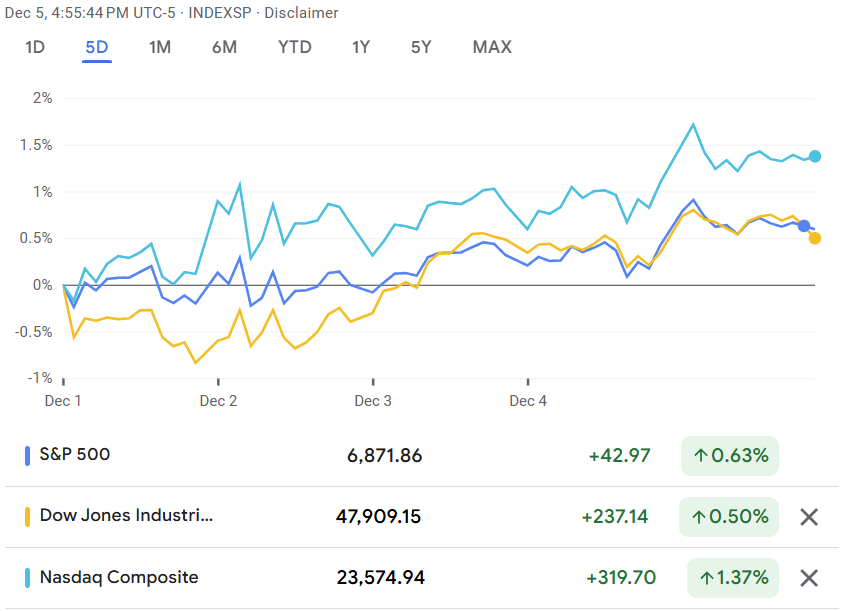Switch to the 6M time range
Viewport: 858px width, 611px height.
click(224, 47)
